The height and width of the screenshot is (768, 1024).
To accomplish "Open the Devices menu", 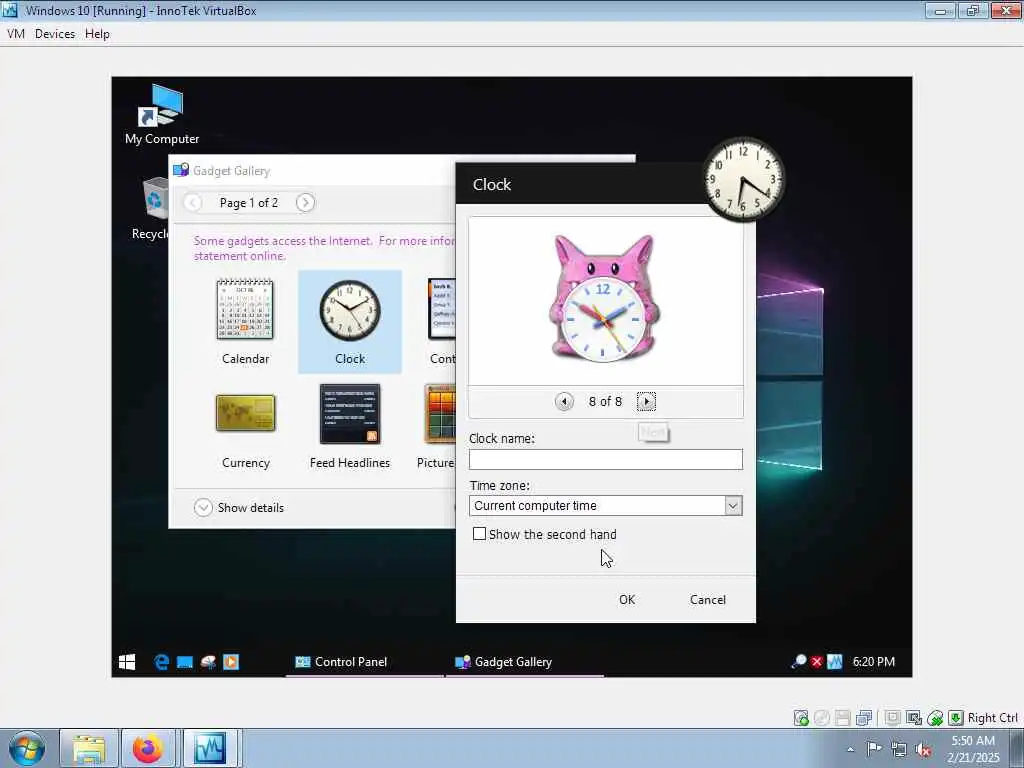I will [55, 34].
